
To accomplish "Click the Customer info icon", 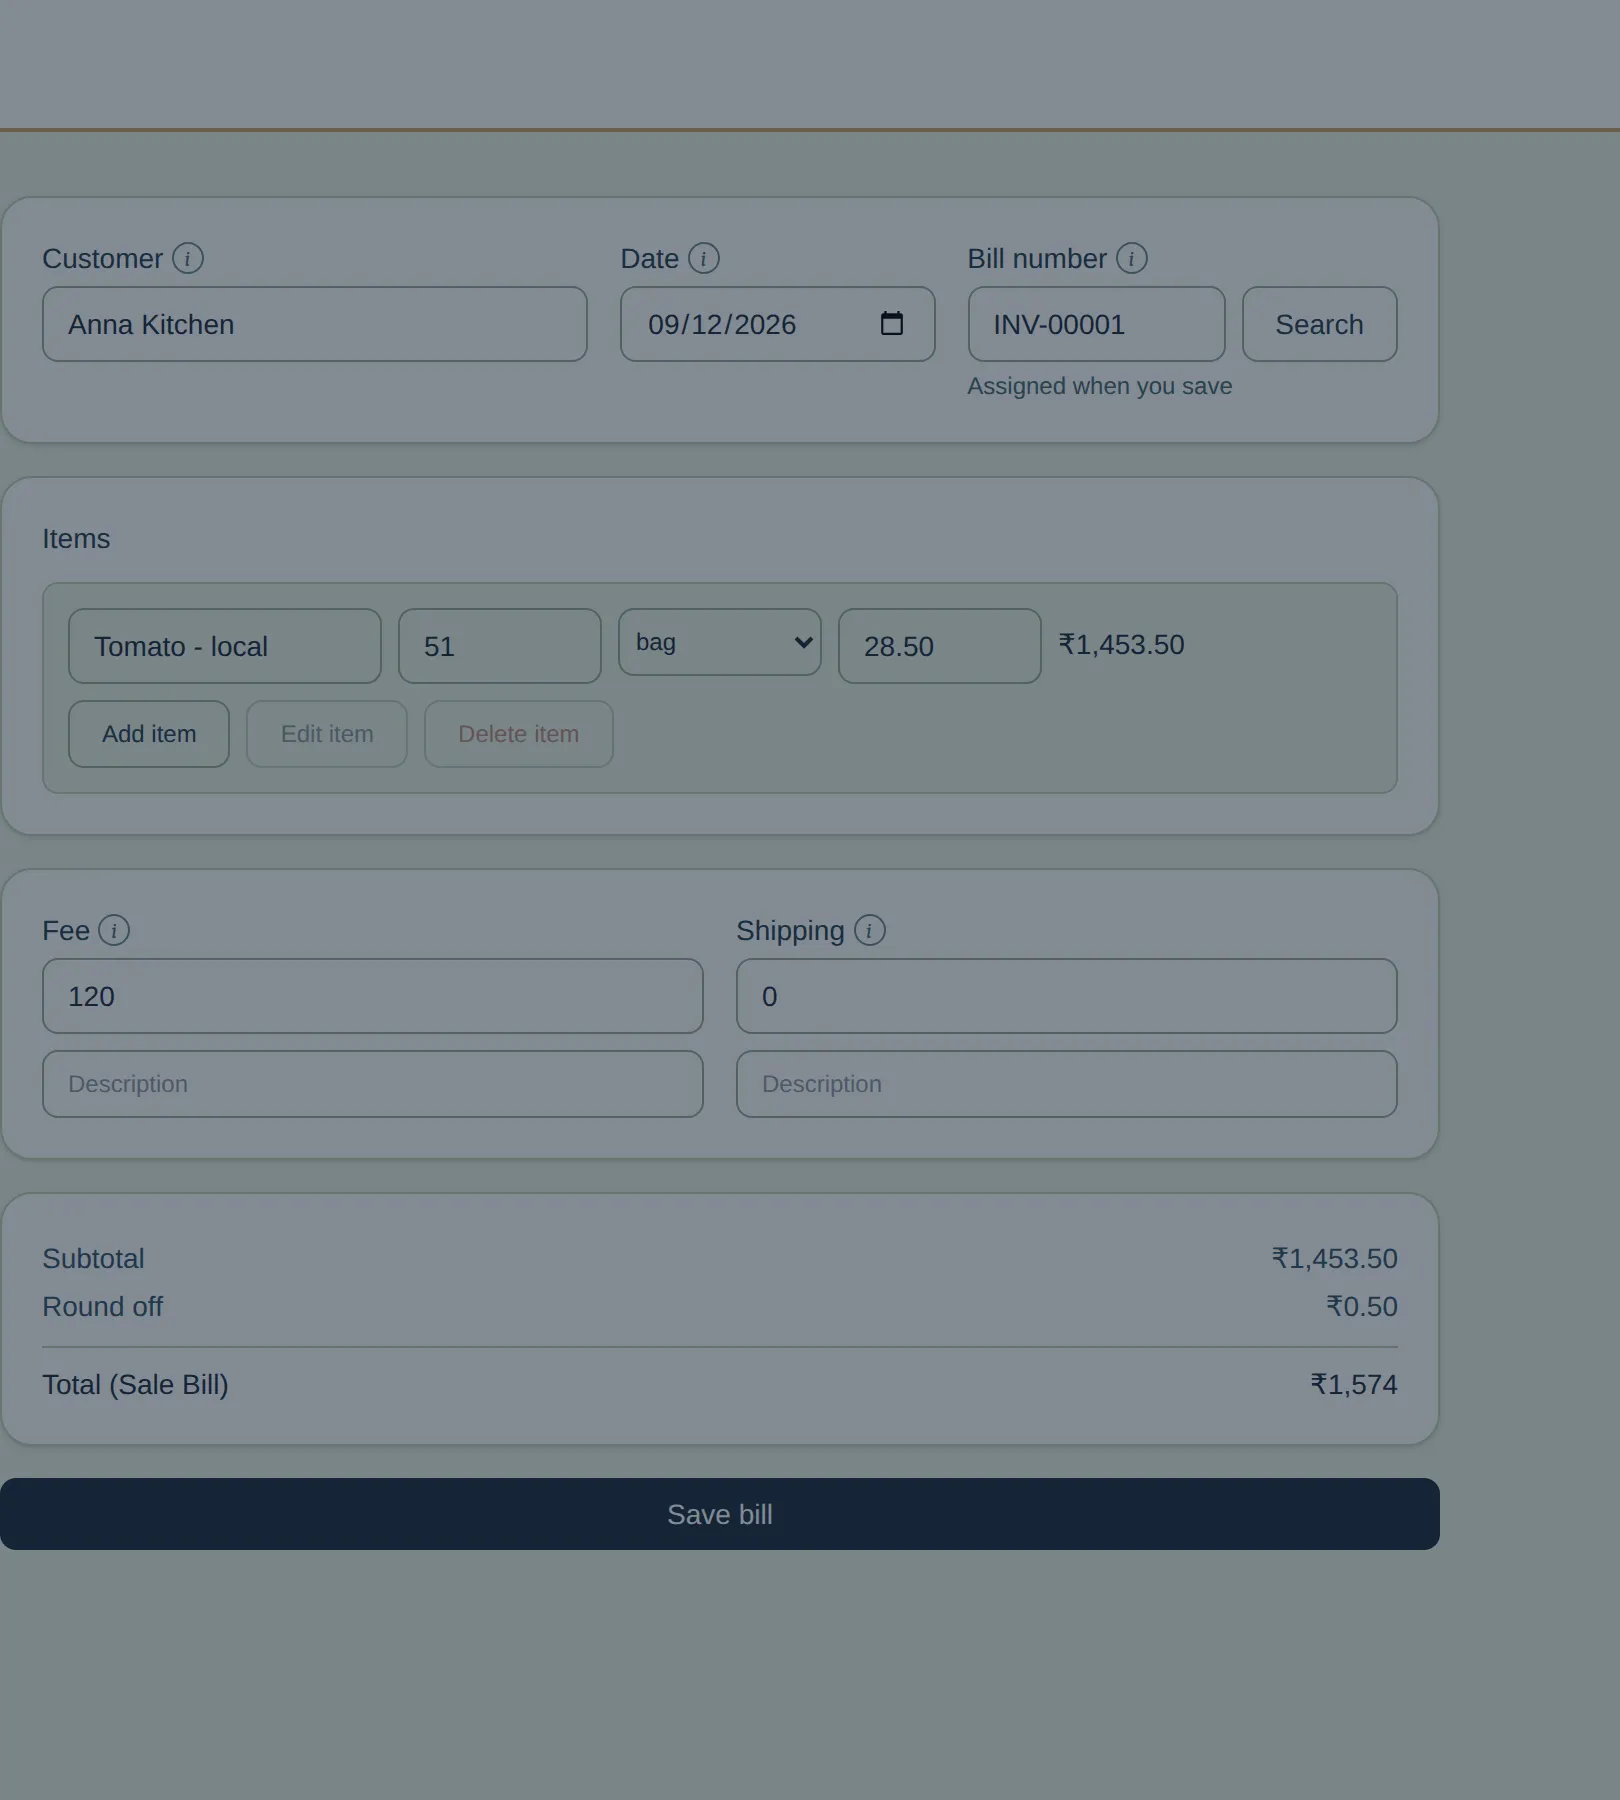I will tap(188, 258).
